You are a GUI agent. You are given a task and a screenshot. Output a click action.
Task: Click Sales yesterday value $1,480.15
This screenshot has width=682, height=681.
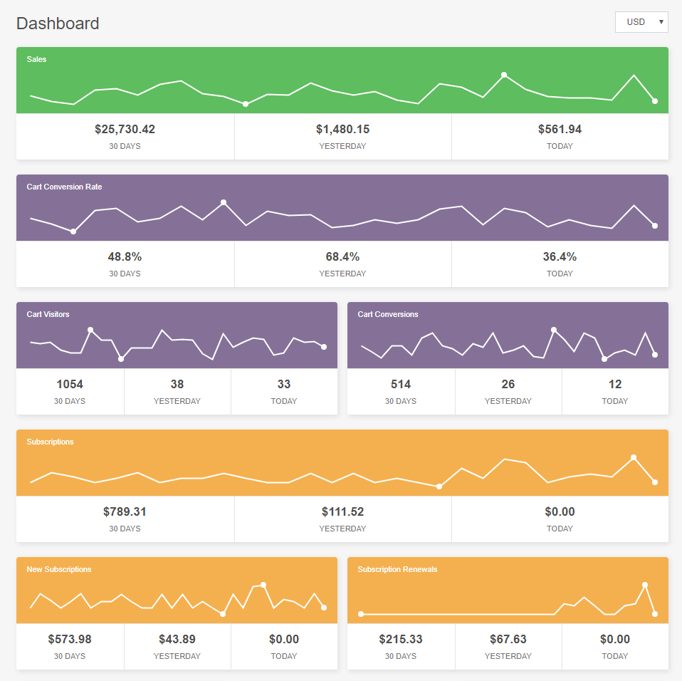pos(343,129)
